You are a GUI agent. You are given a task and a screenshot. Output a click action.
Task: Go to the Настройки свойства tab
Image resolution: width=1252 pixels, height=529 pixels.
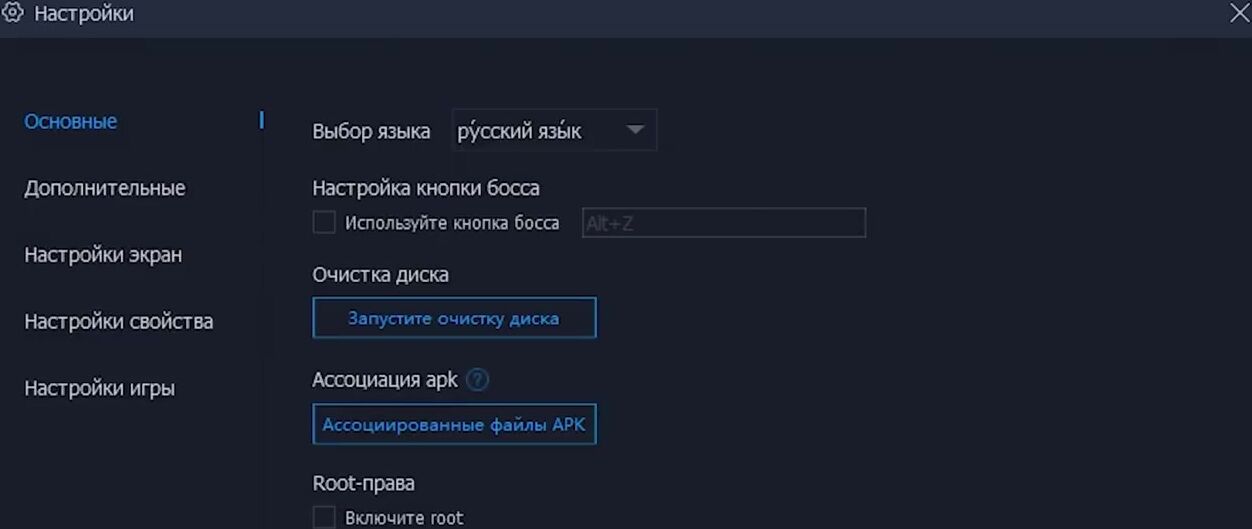tap(119, 322)
